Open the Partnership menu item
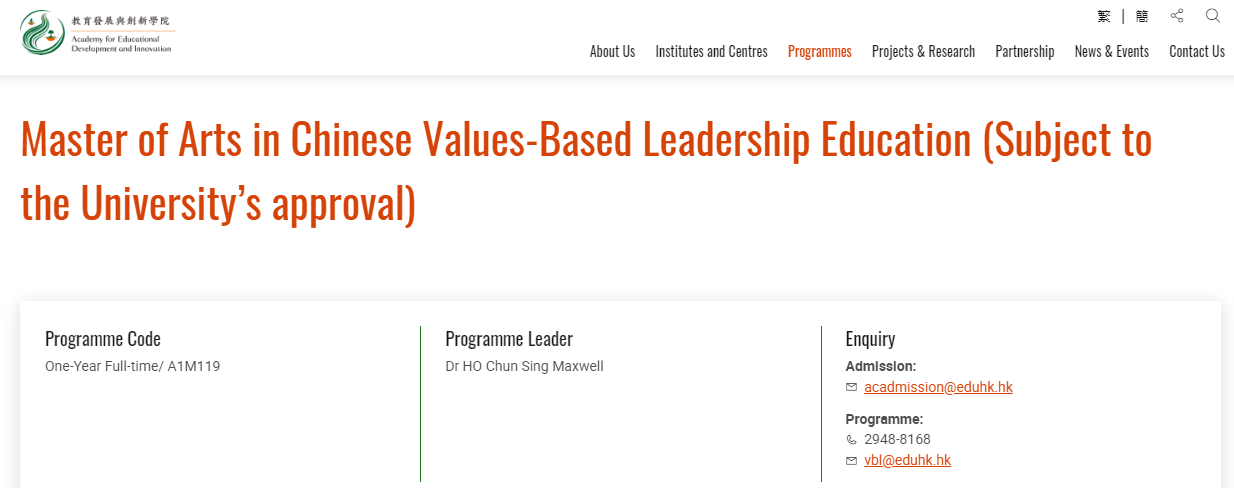The width and height of the screenshot is (1234, 488). point(1025,51)
